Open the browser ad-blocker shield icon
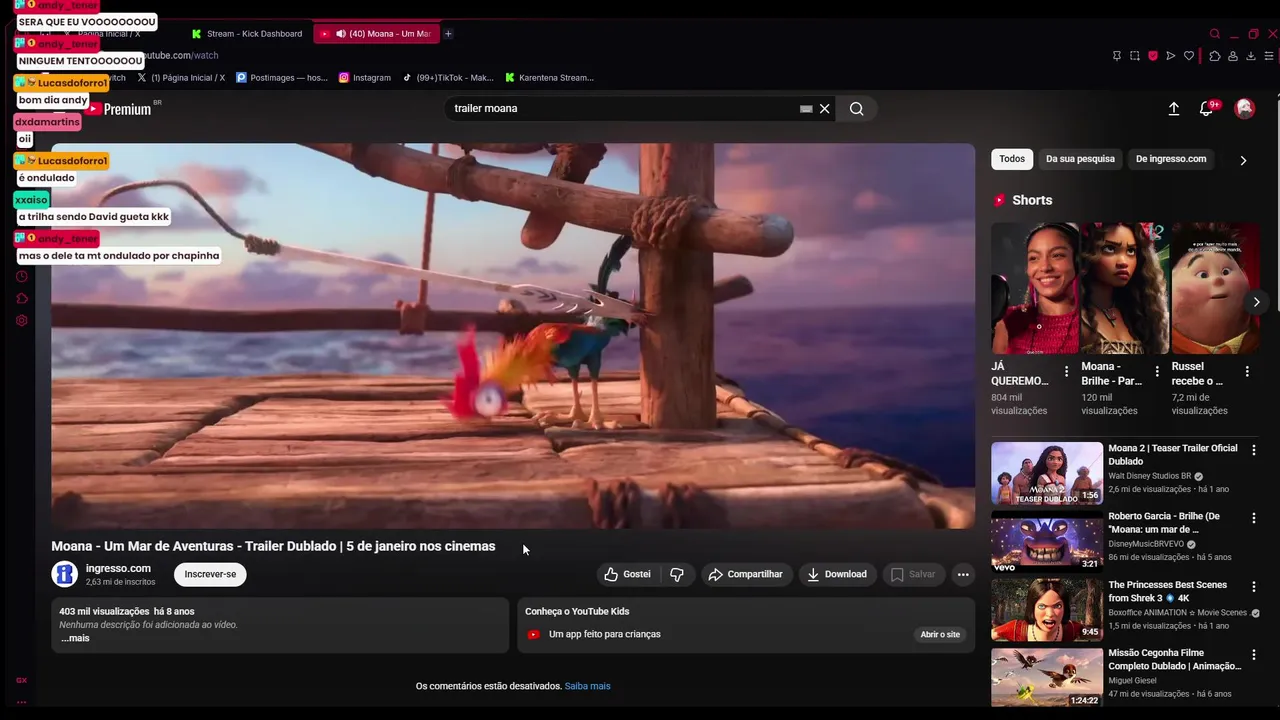This screenshot has width=1280, height=720. 1153,56
